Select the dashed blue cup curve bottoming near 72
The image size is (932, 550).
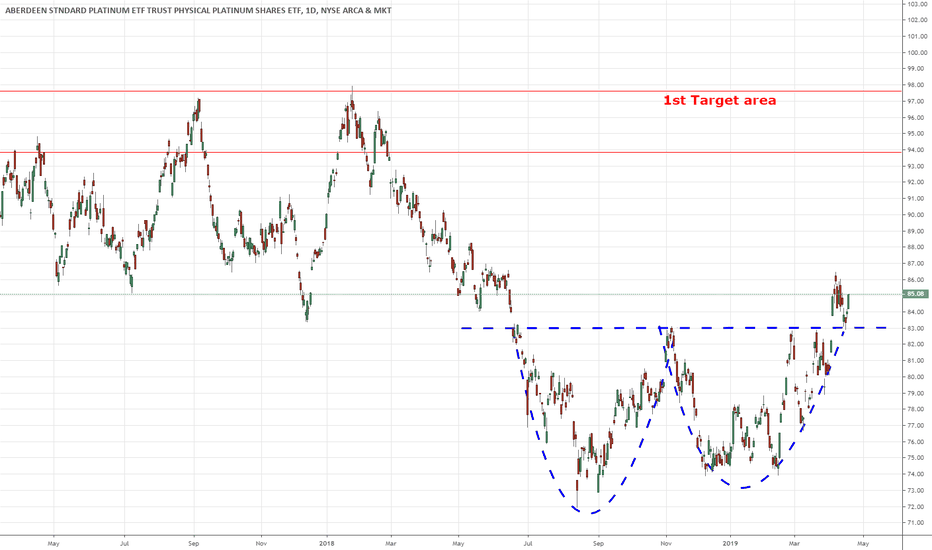(x=591, y=513)
